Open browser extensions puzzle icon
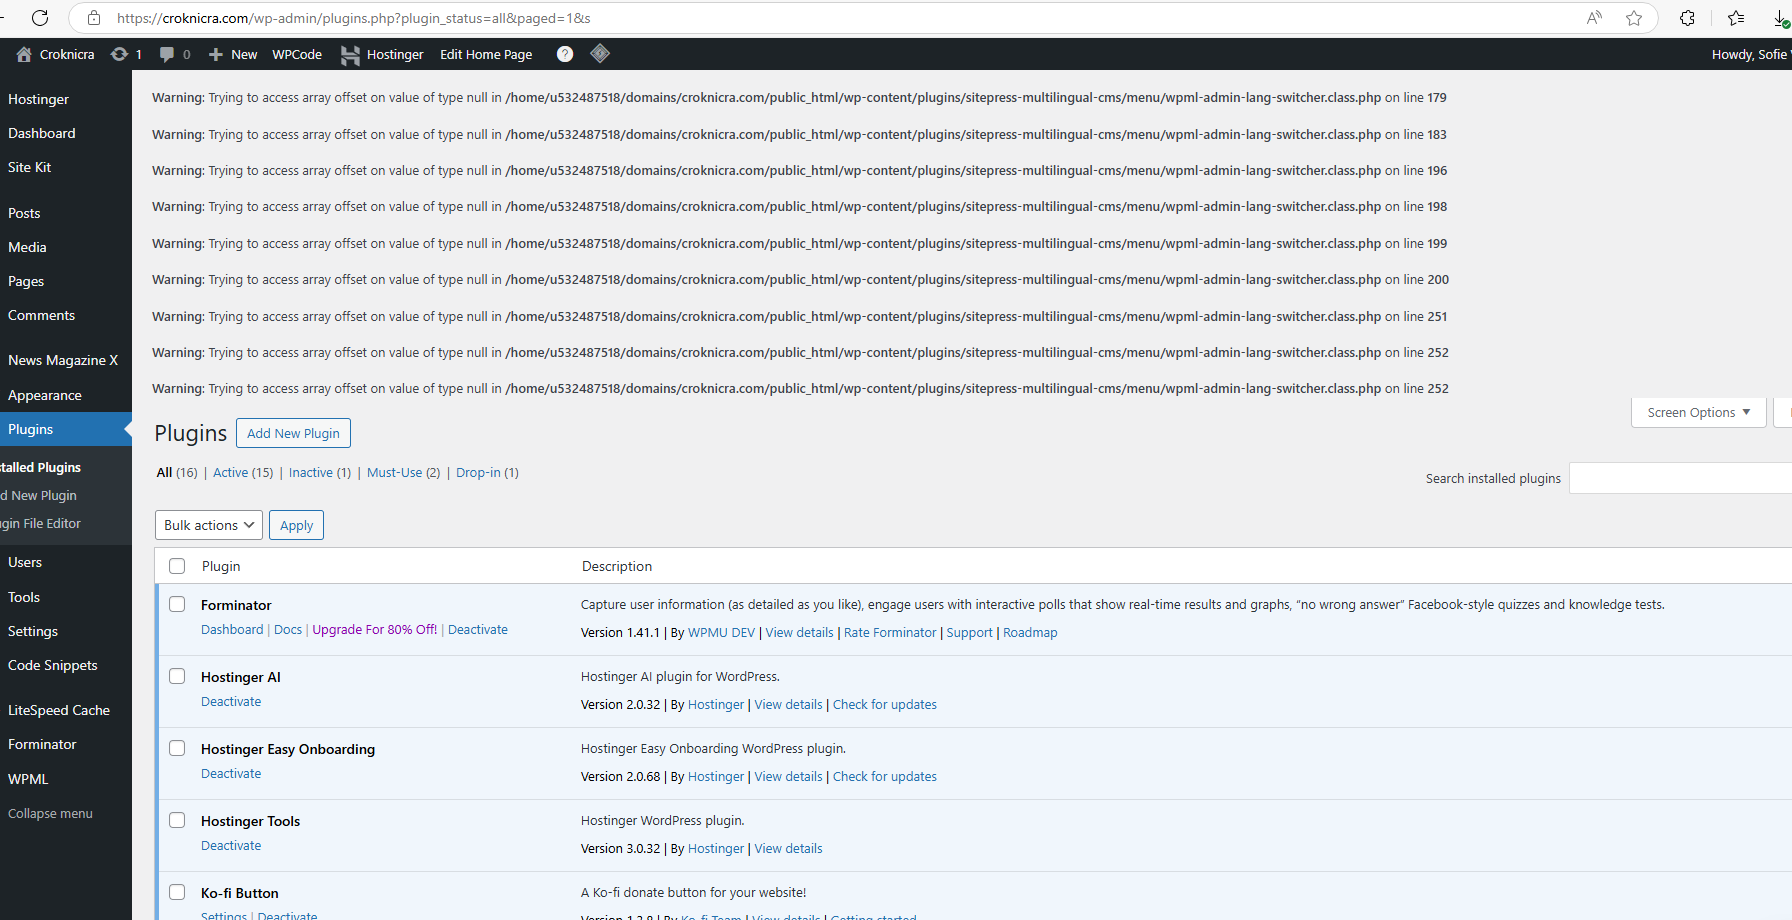 pyautogui.click(x=1687, y=18)
